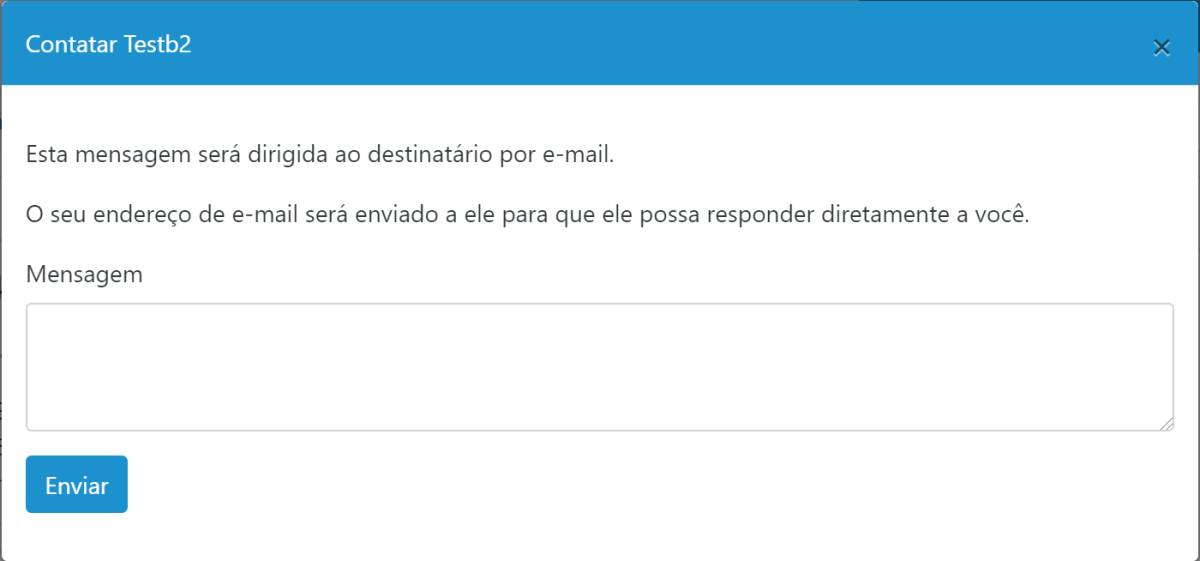This screenshot has width=1200, height=561.
Task: Click the "Contatar Testb2" dialog title
Action: coord(108,45)
